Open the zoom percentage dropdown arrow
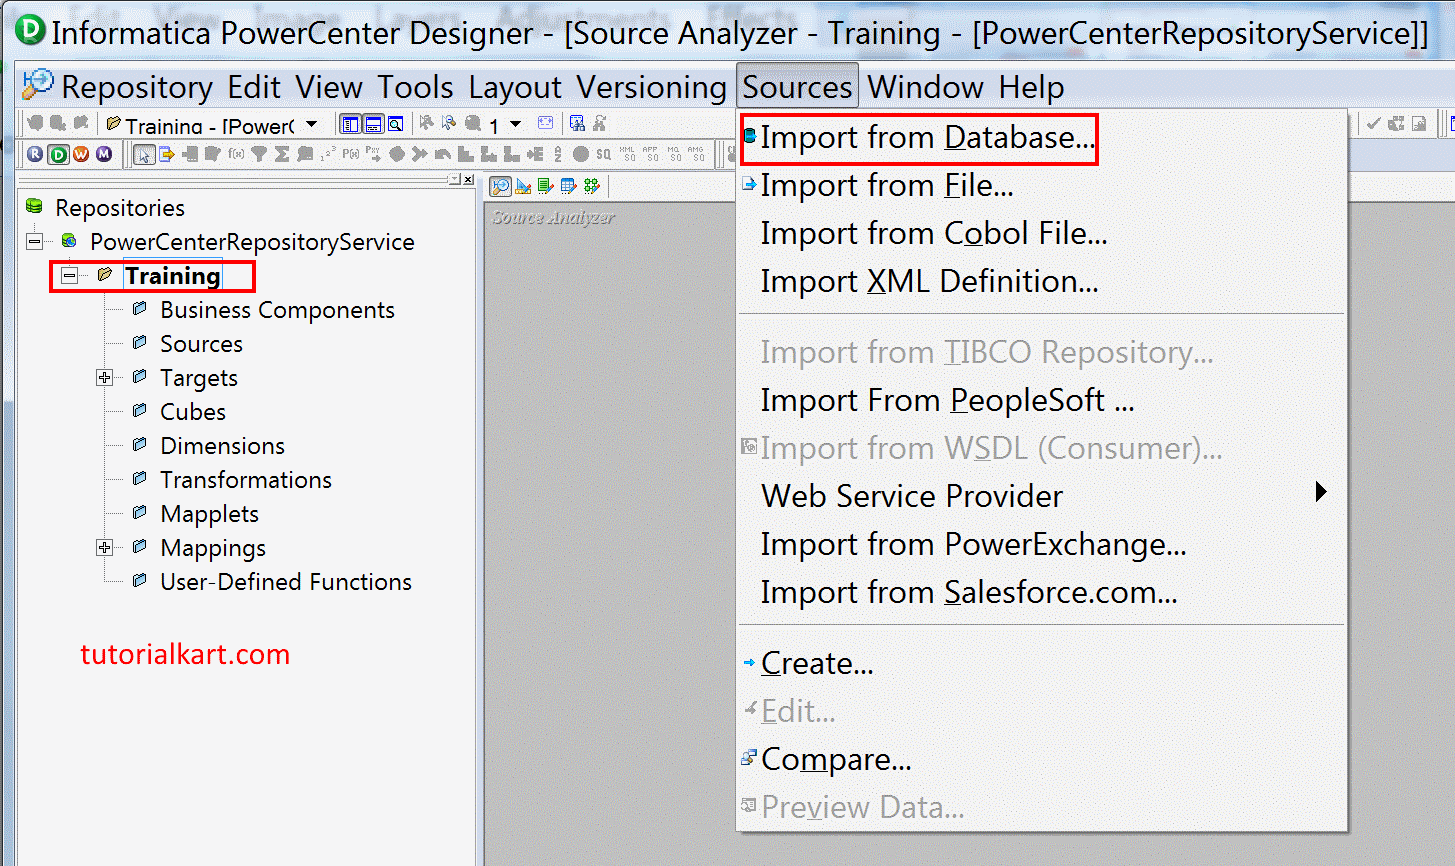Image resolution: width=1455 pixels, height=866 pixels. click(x=515, y=124)
